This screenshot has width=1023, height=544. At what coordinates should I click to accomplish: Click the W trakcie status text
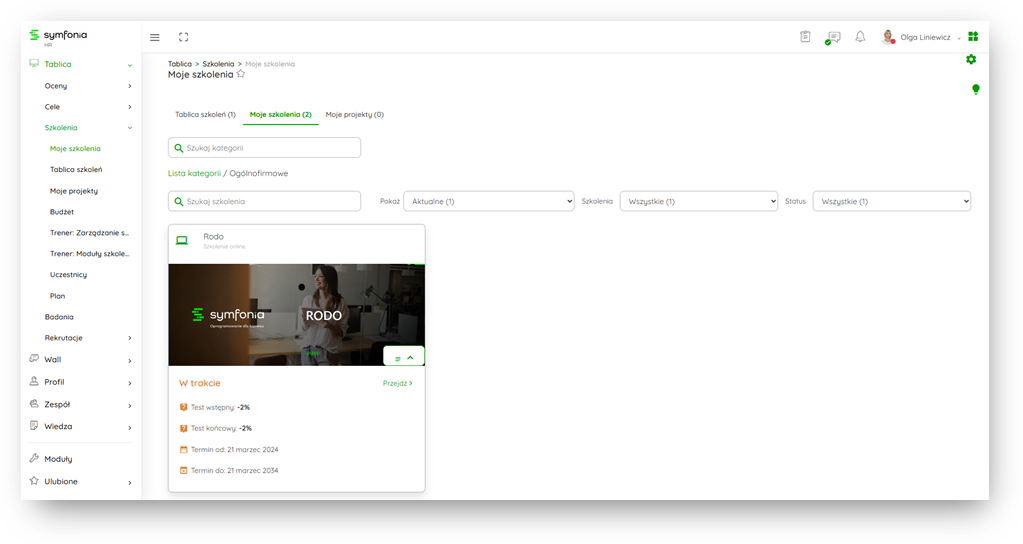[200, 383]
